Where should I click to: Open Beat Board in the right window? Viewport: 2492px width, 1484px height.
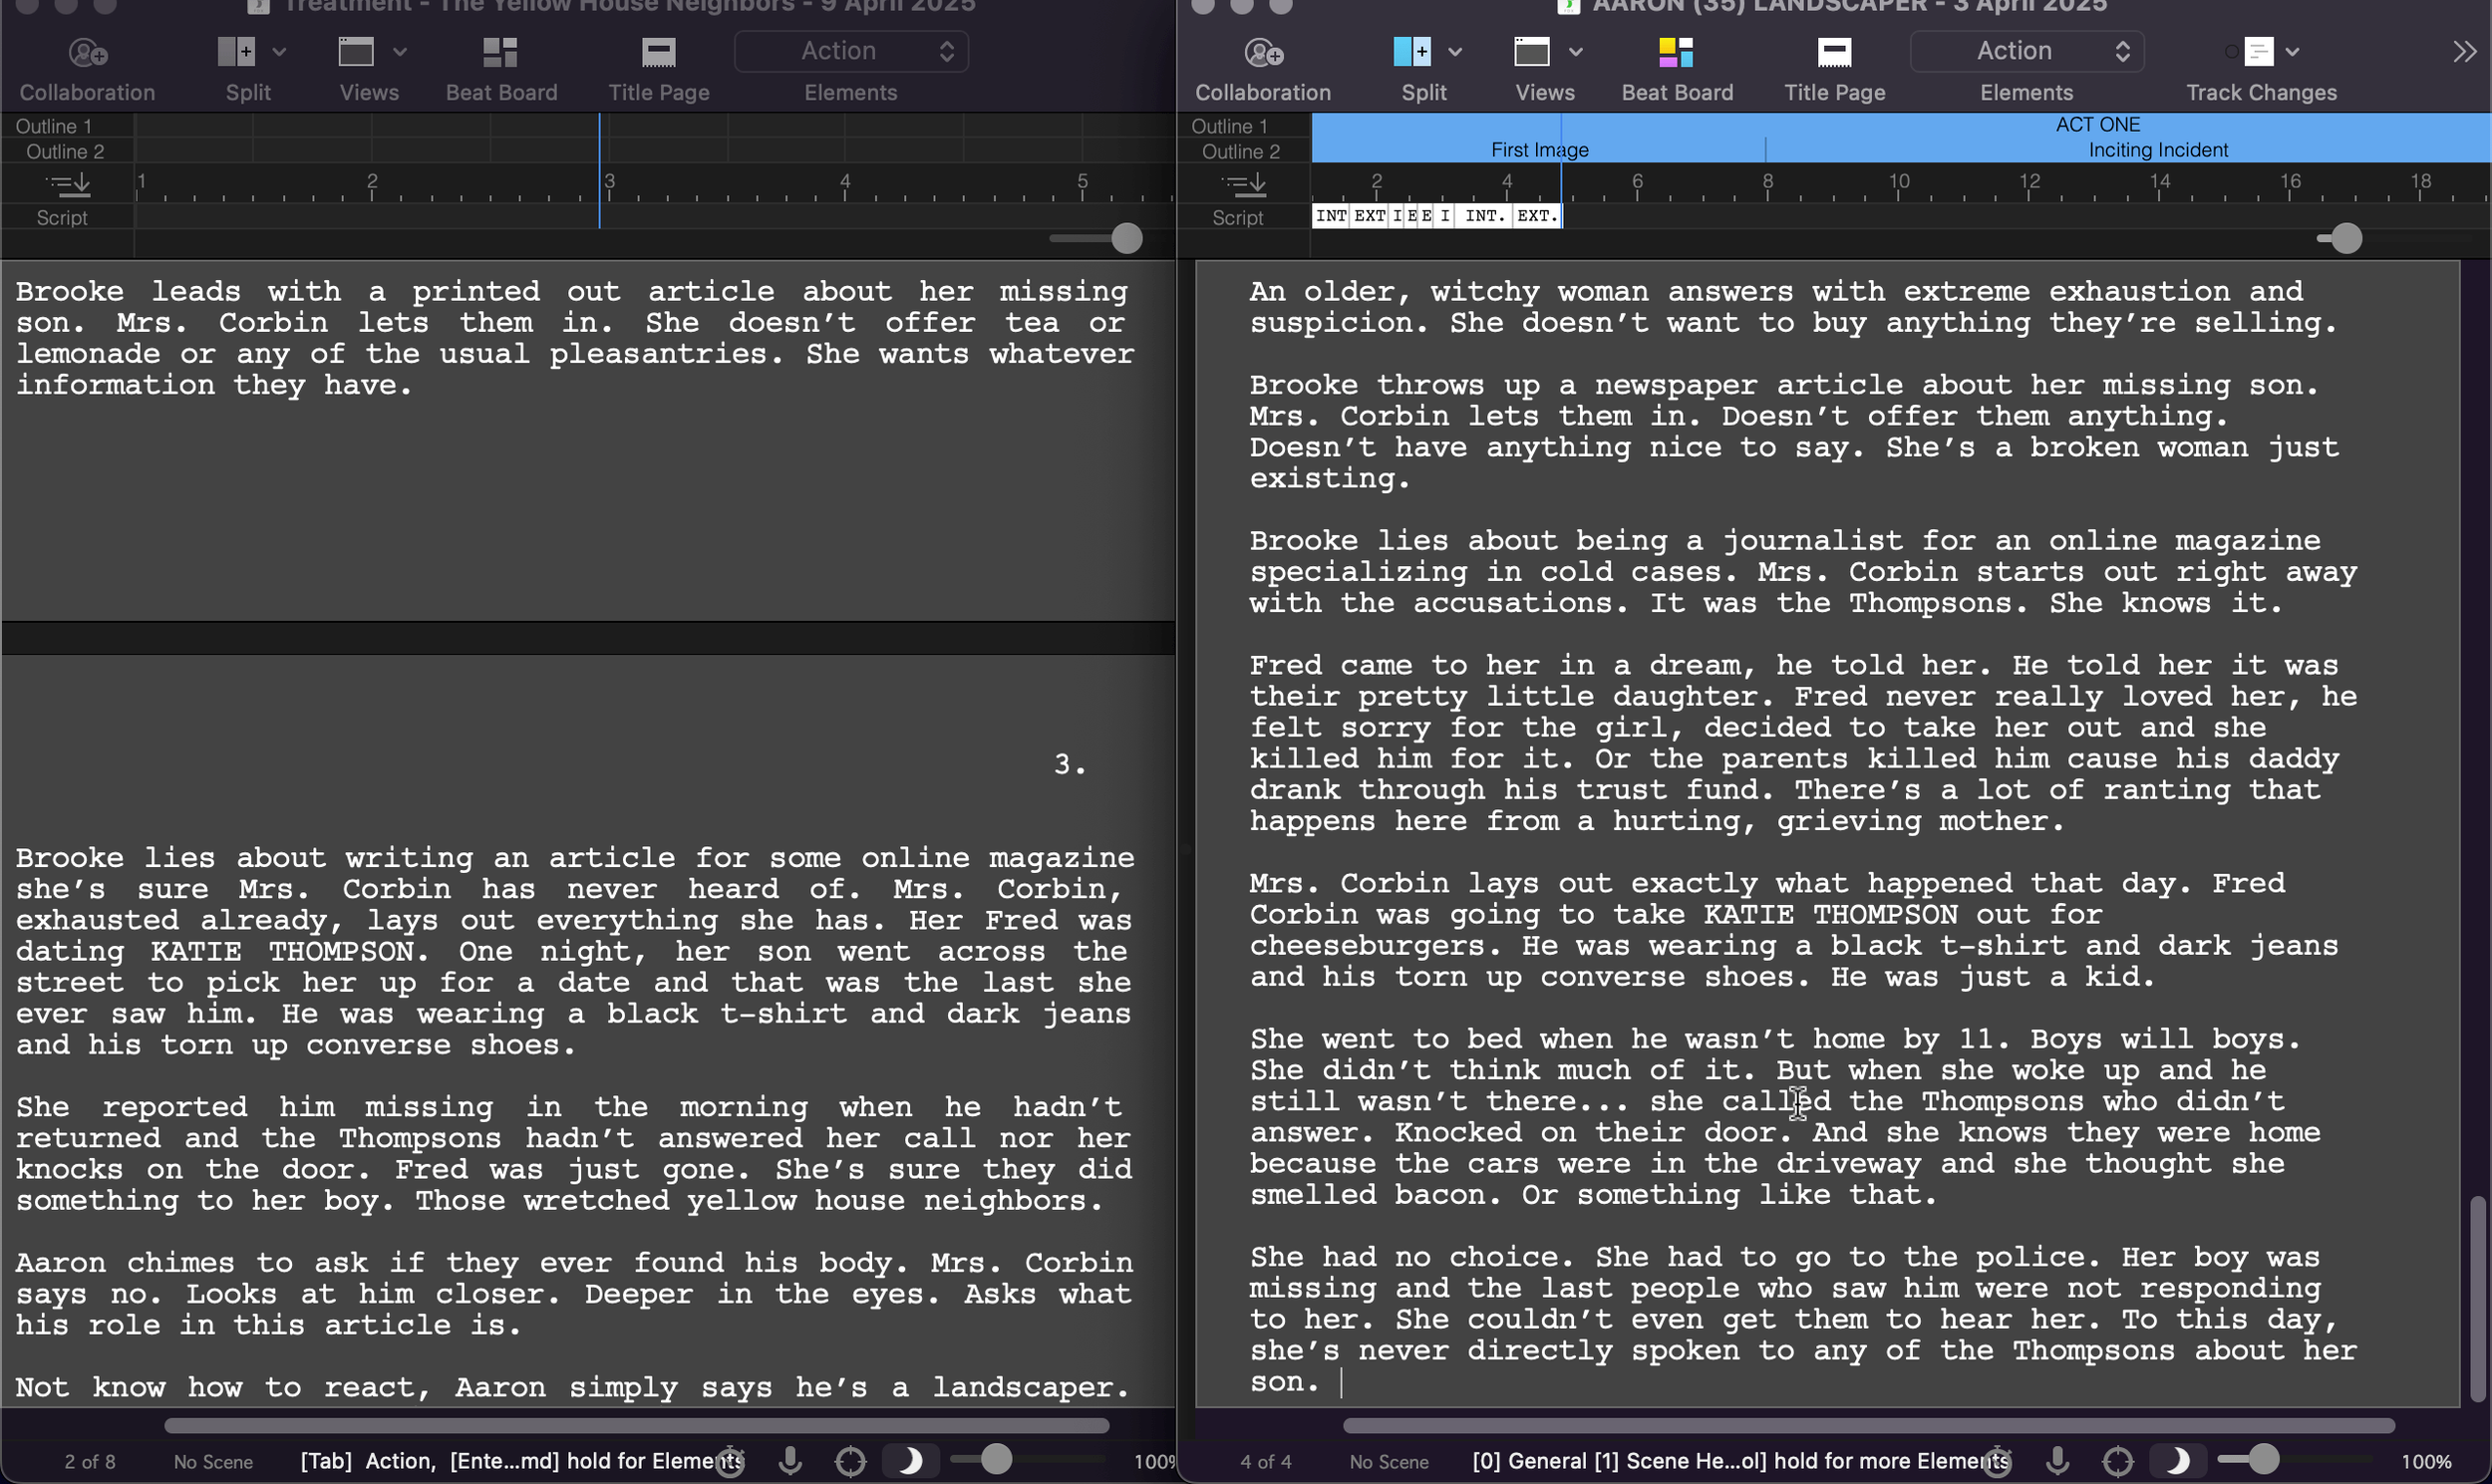tap(1676, 52)
